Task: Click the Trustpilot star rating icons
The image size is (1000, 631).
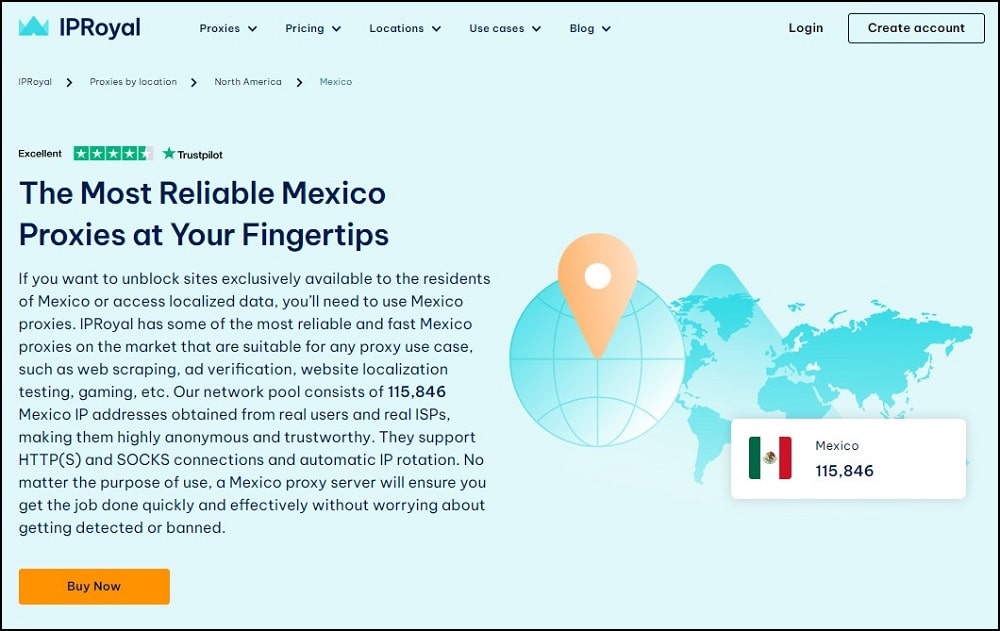Action: 113,153
